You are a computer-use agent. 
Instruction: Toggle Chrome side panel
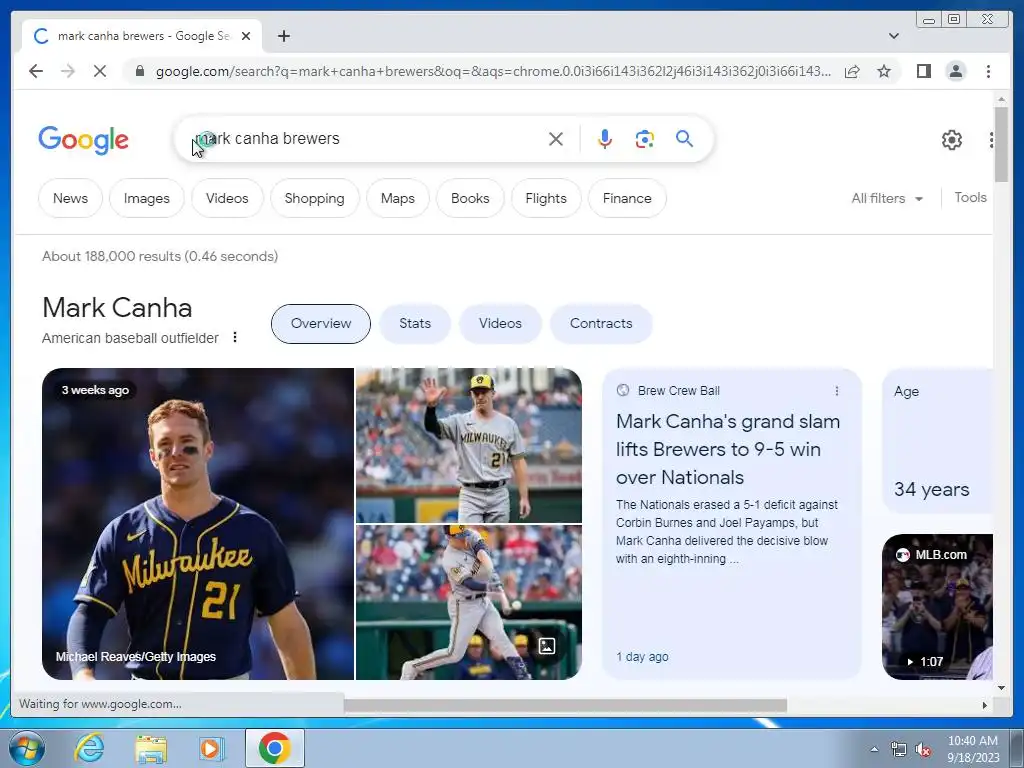click(923, 71)
